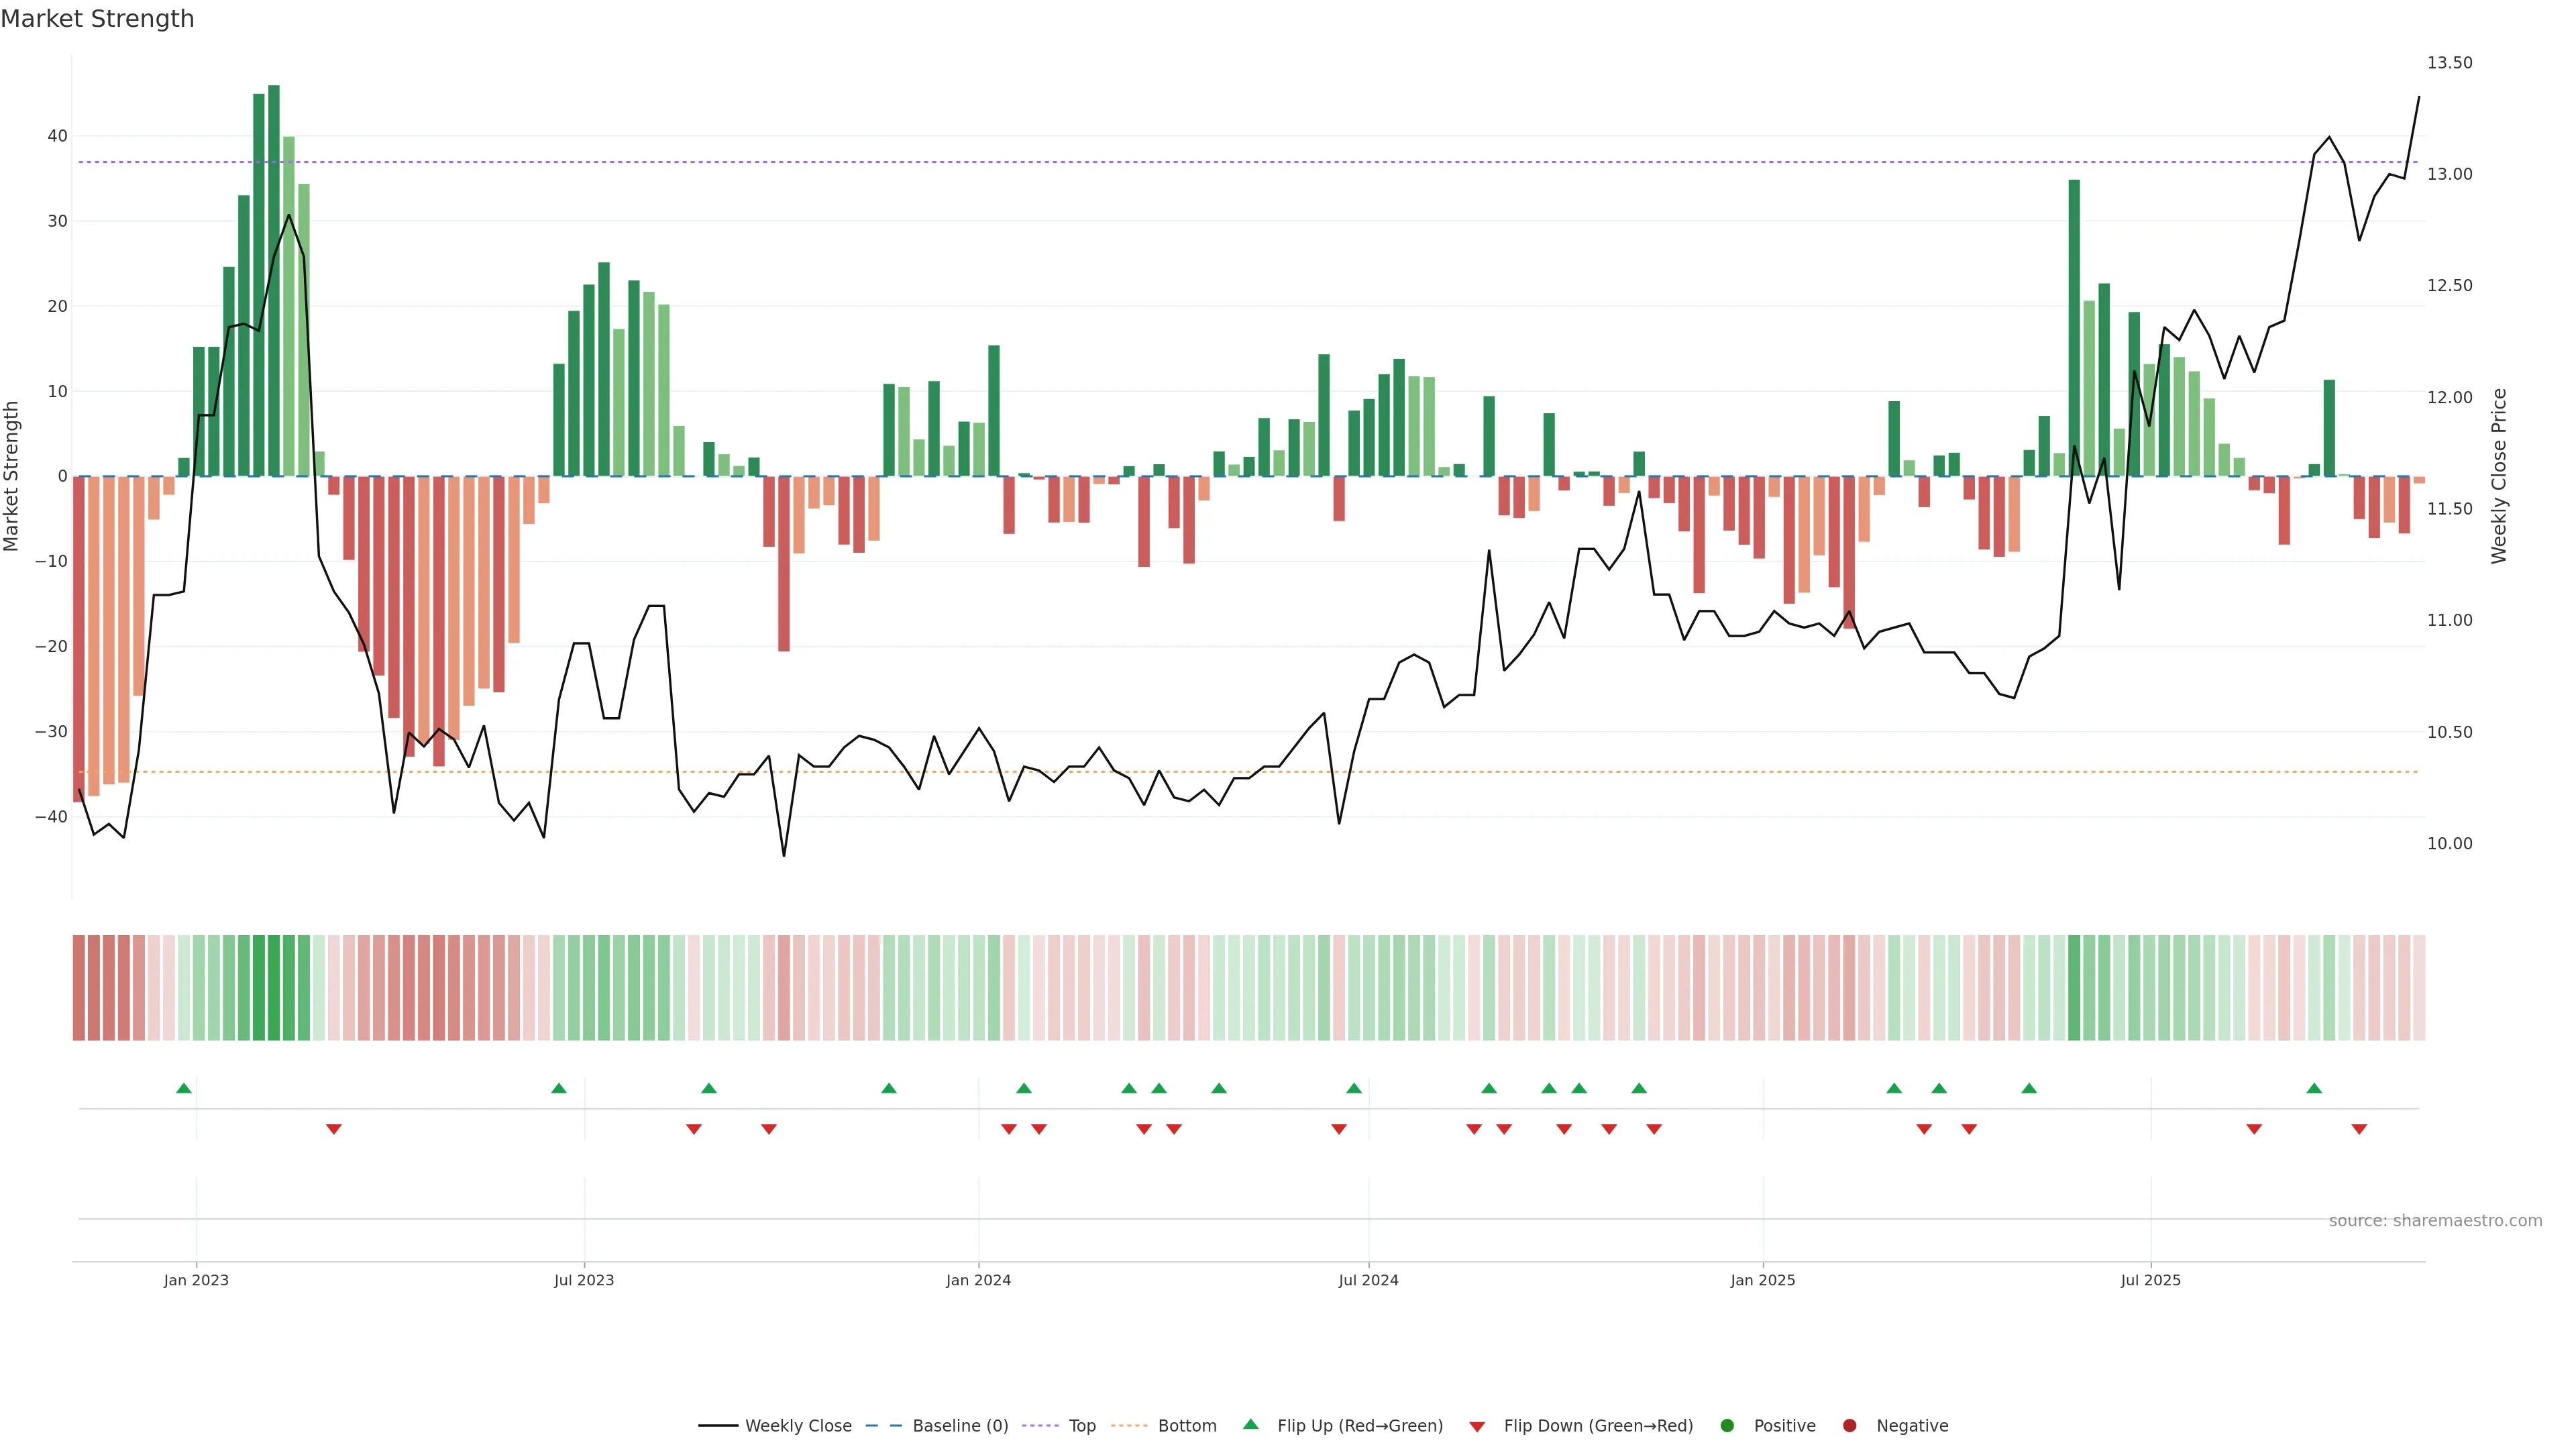Click the Market Strength chart title
Viewport: 2576px width, 1449px height.
tap(97, 19)
